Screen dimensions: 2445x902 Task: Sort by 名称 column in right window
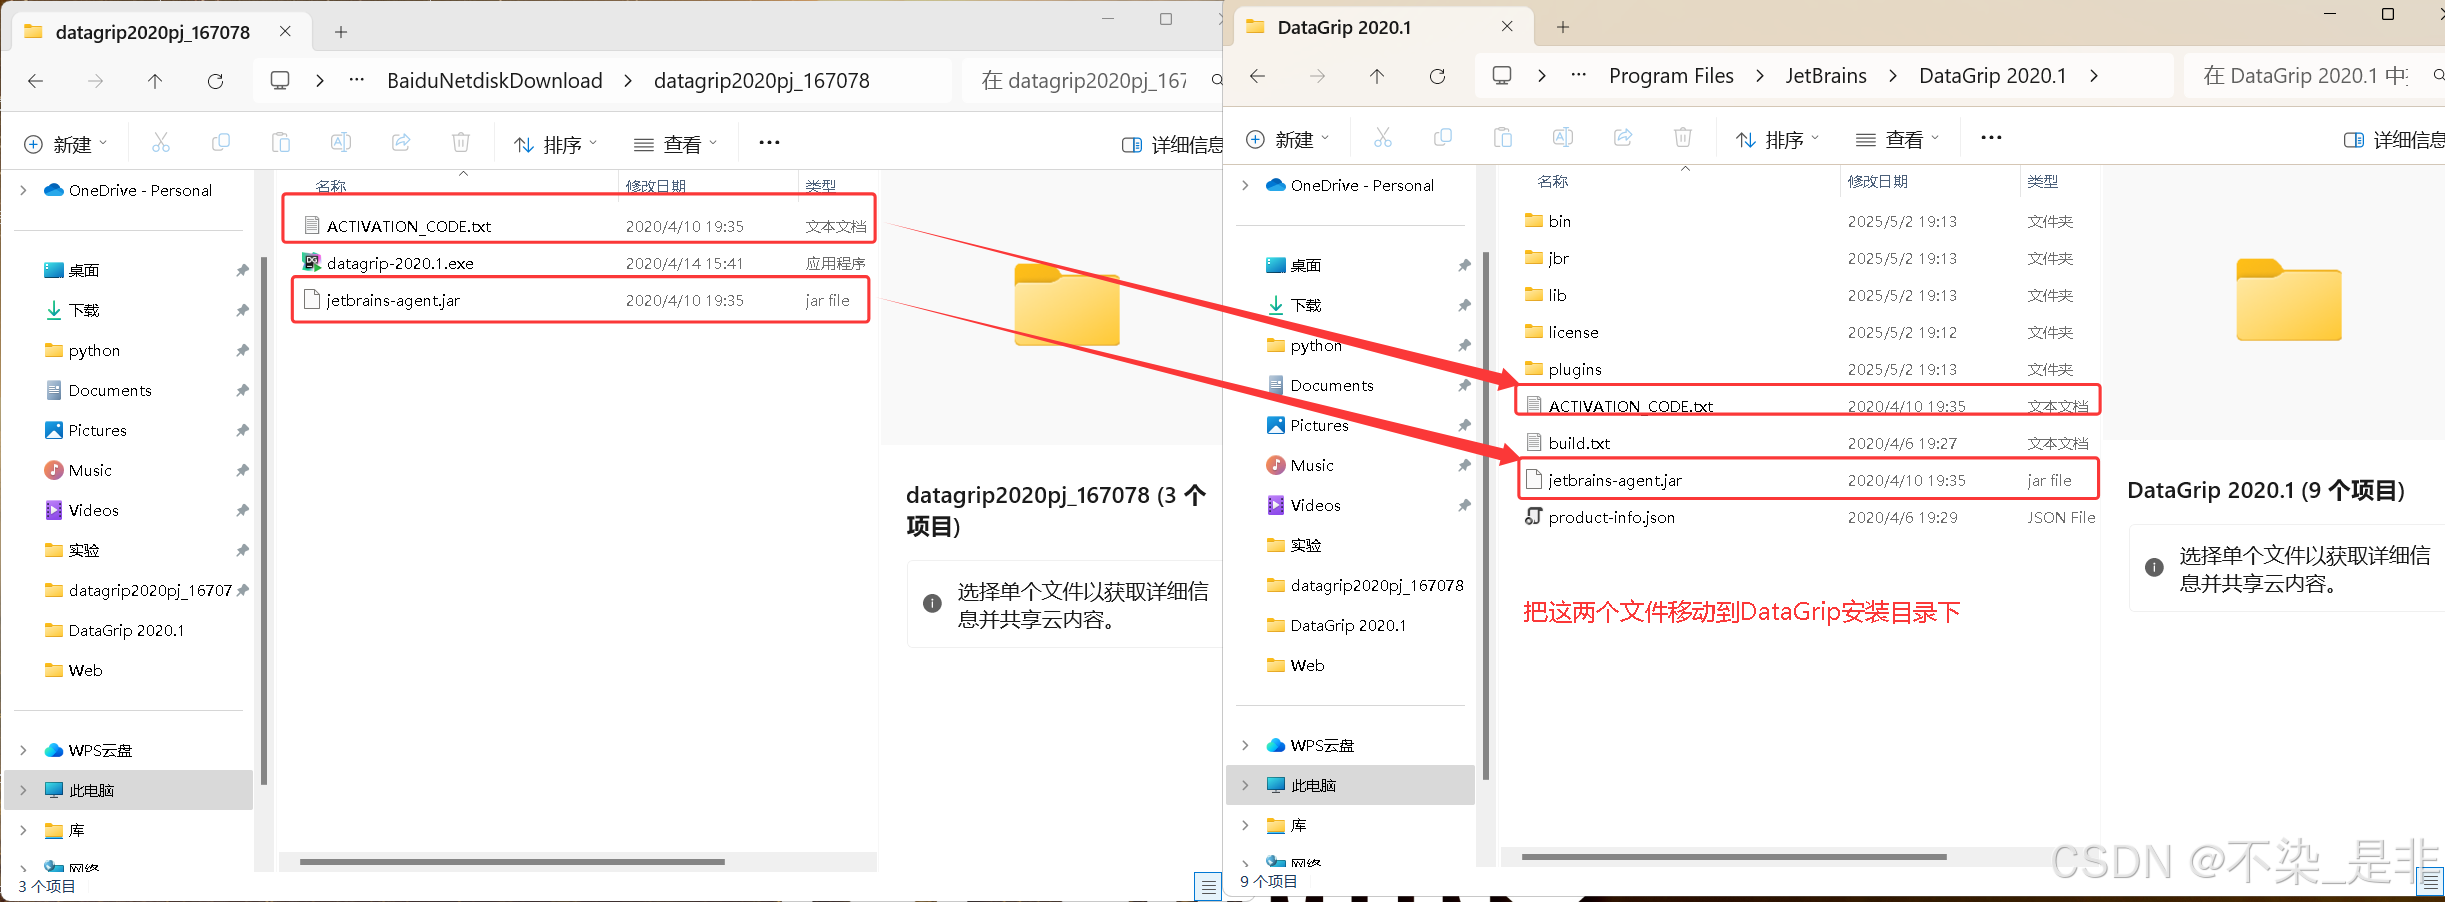pyautogui.click(x=1553, y=181)
